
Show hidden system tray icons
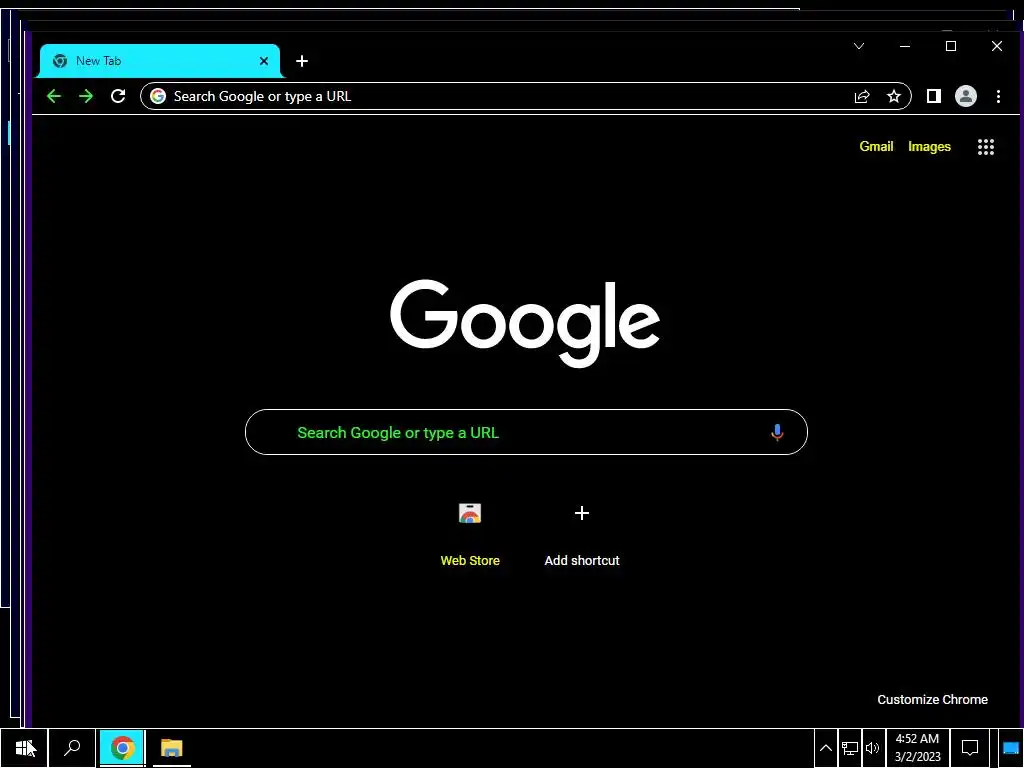[825, 748]
